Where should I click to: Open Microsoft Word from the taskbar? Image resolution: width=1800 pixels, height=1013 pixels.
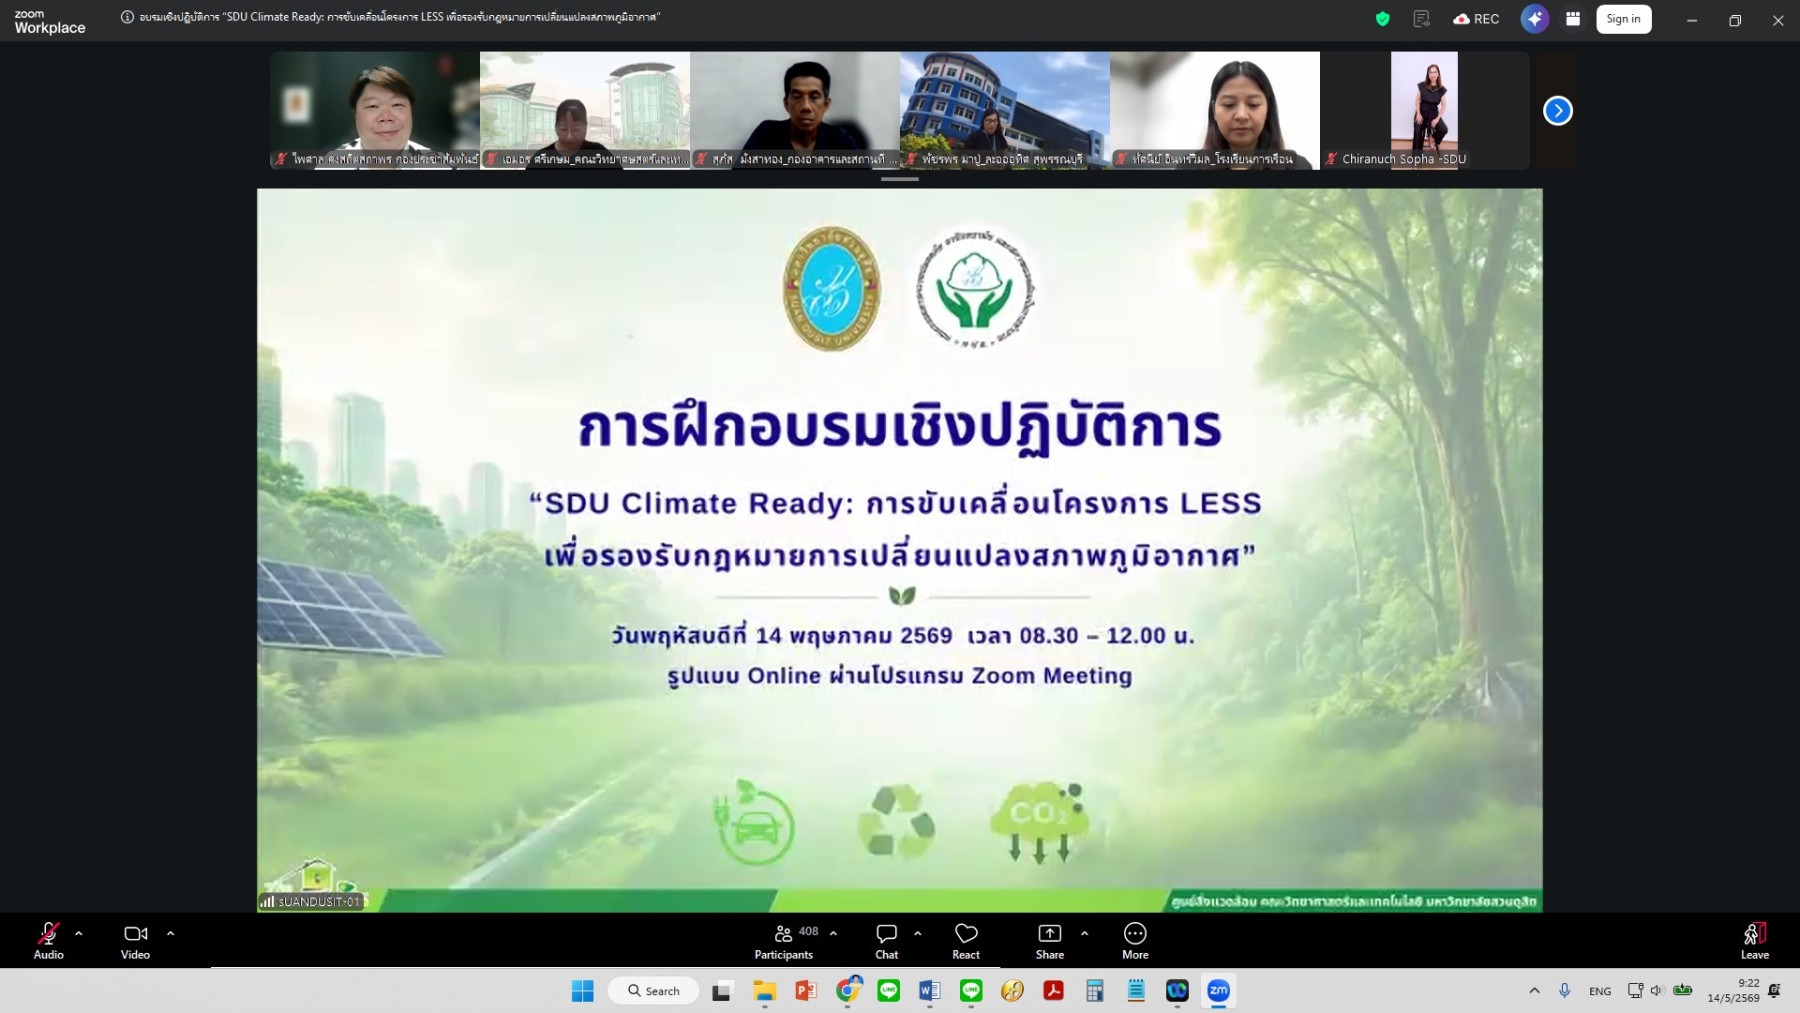click(929, 990)
